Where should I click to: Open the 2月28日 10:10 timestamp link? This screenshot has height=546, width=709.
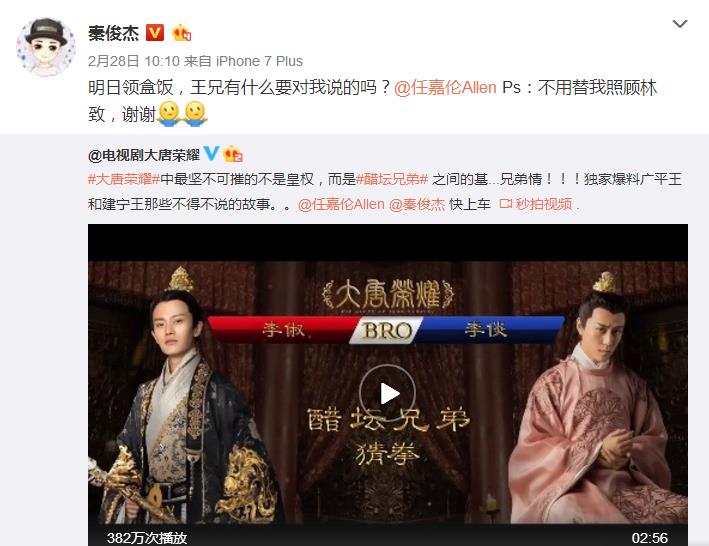click(x=133, y=61)
